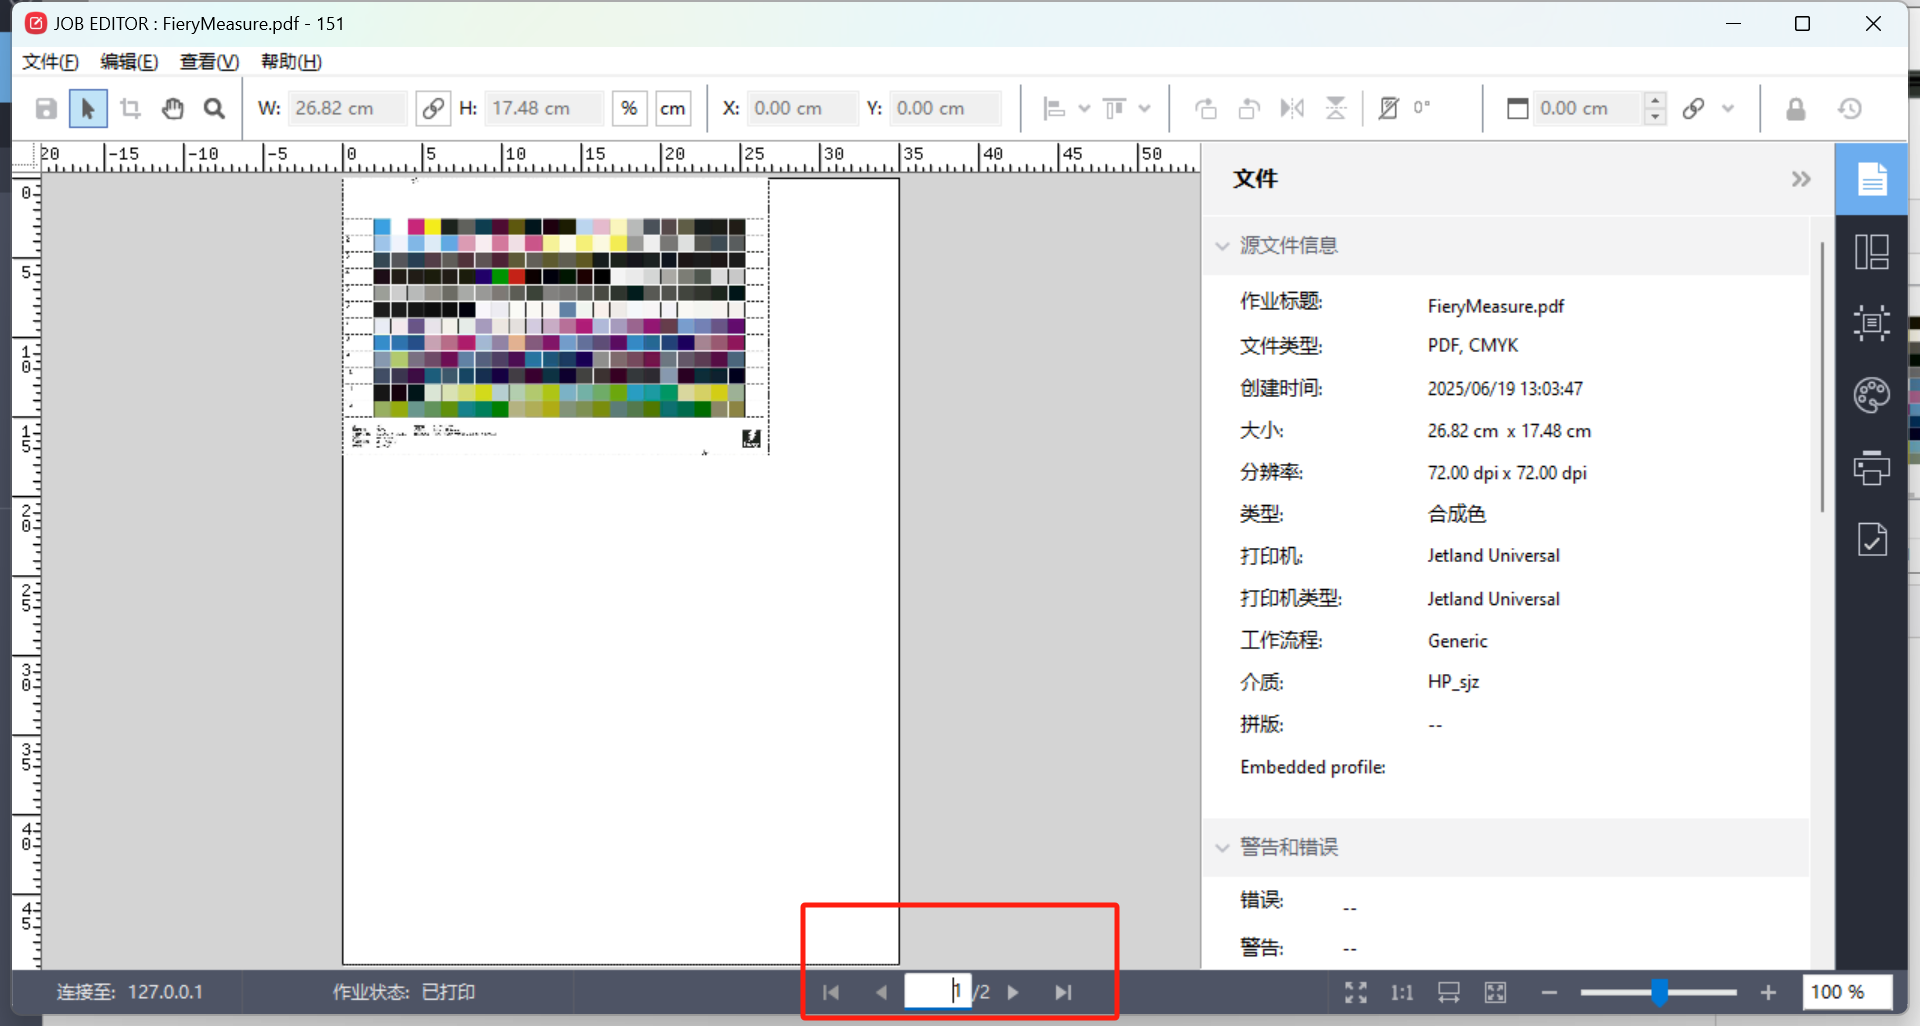
Task: Toggle the margin link icon
Action: point(1693,108)
